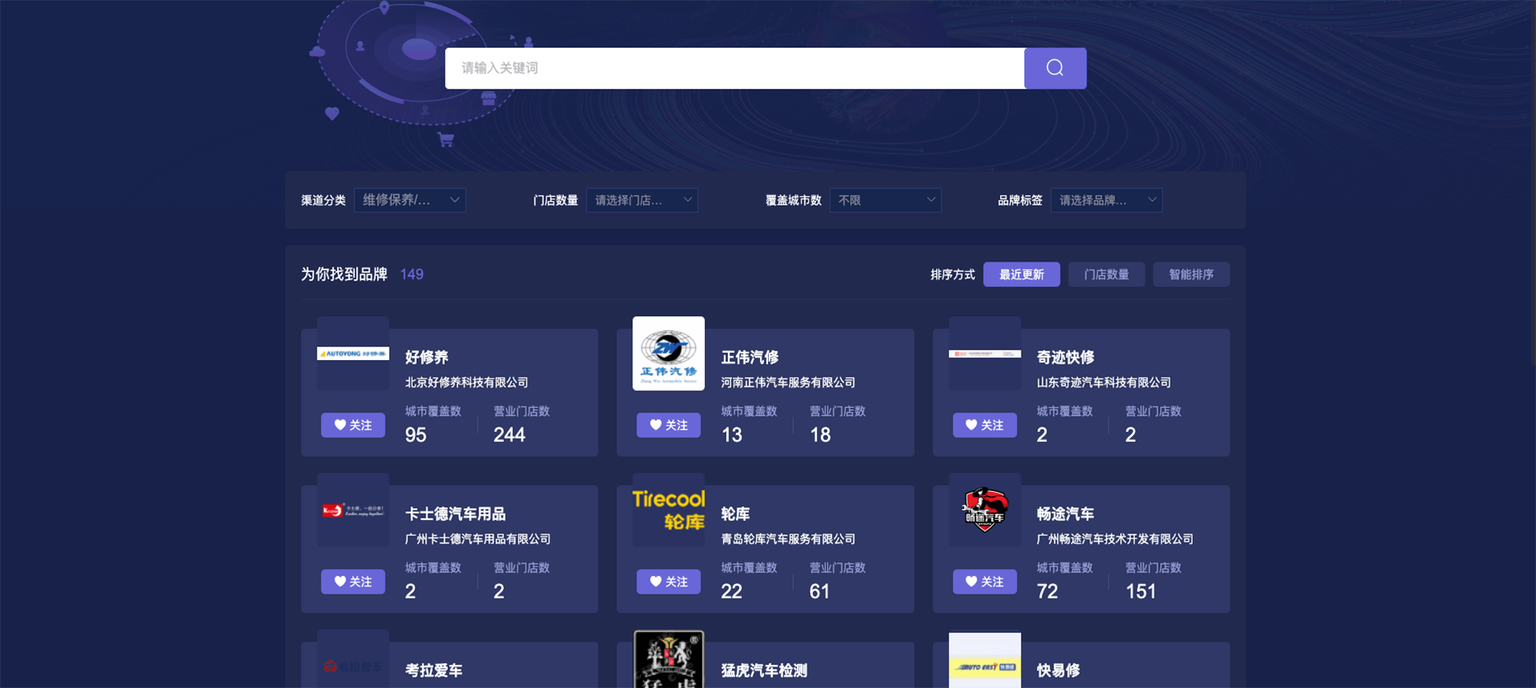Image resolution: width=1536 pixels, height=688 pixels.
Task: Click company name 广州卡士德汽车用品有限公司
Action: [x=478, y=539]
